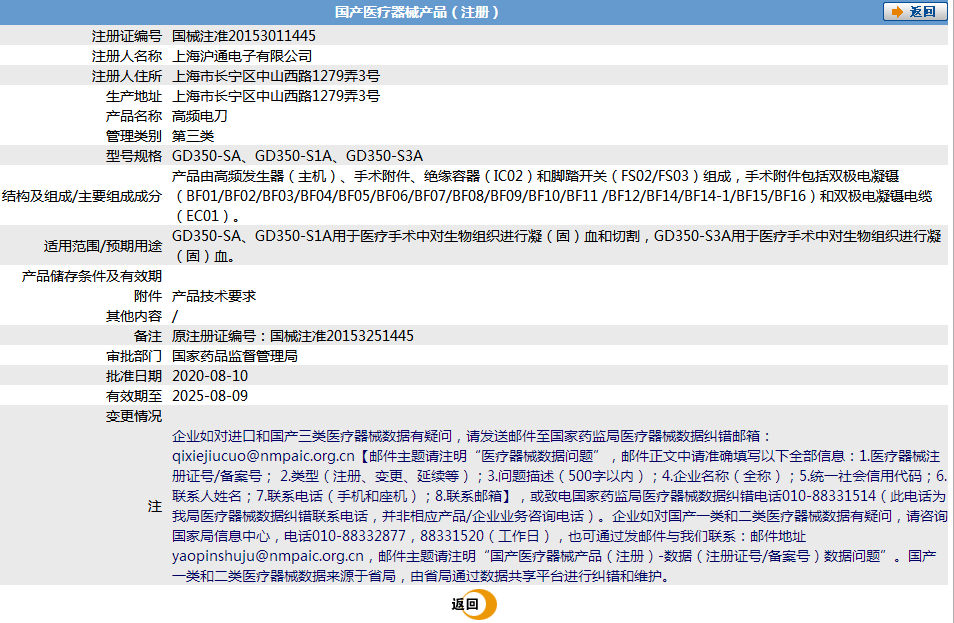
Task: Click the 注 label beside the note
Action: point(155,506)
